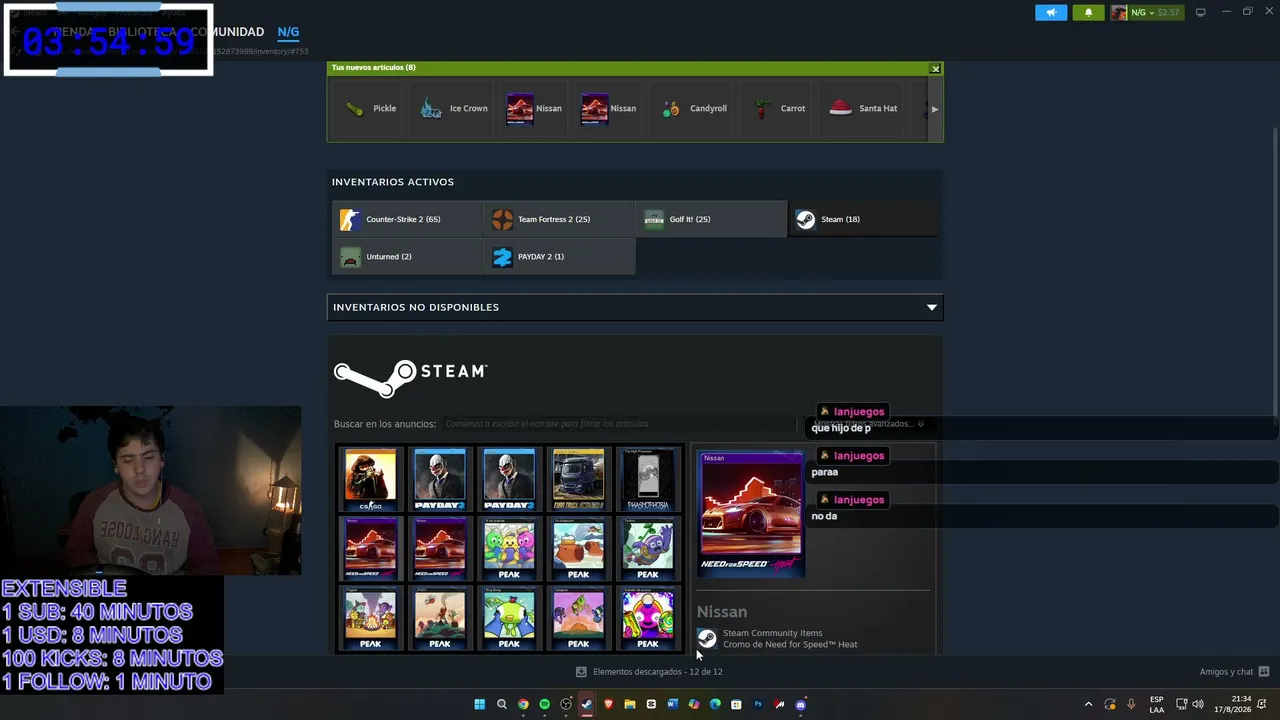This screenshot has height=720, width=1280.
Task: Open Microsoft Store from the taskbar
Action: [736, 704]
